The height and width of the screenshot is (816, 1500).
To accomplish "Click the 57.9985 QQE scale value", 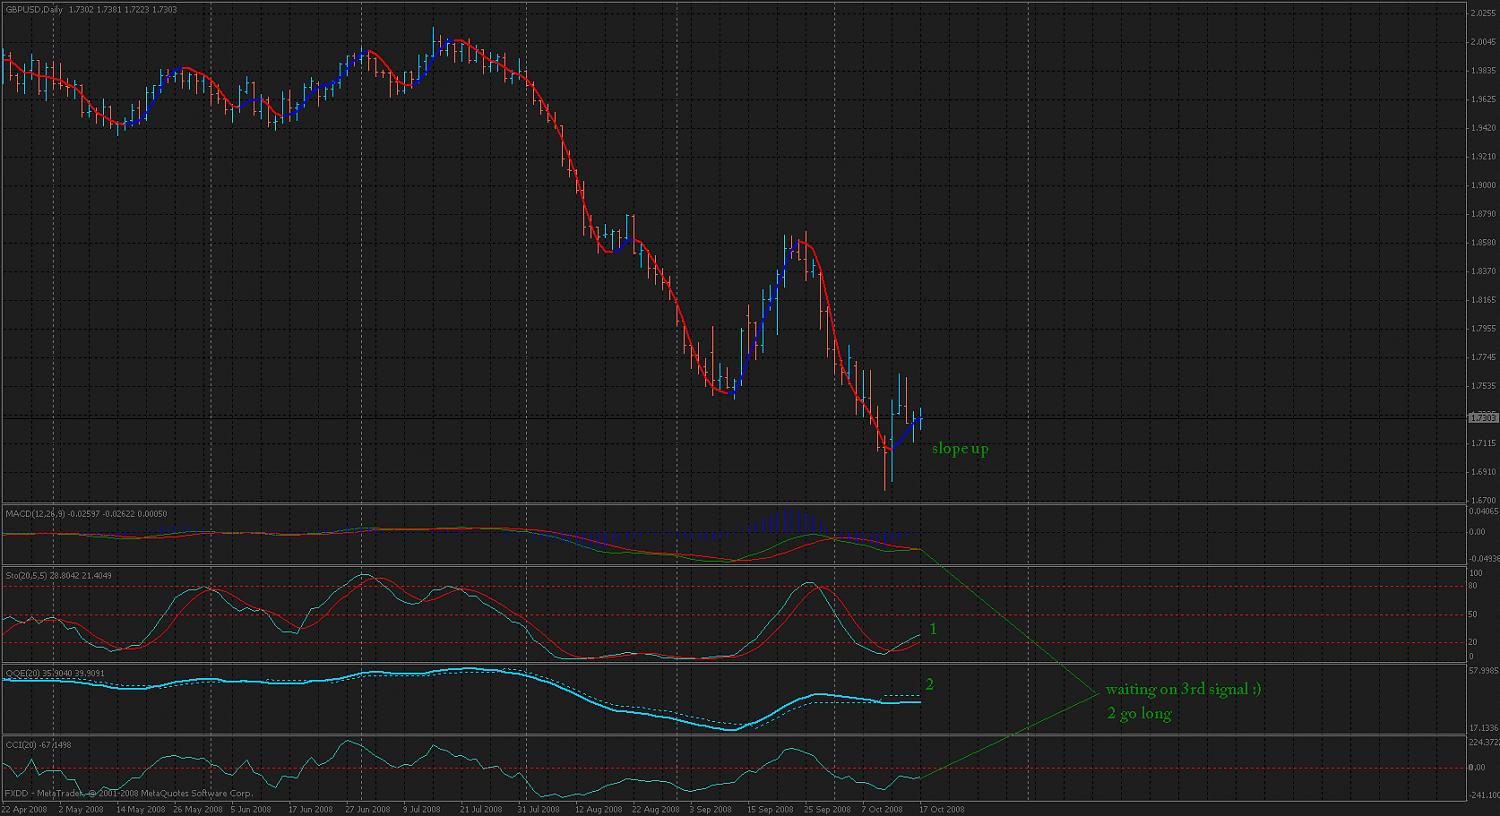I will (1483, 669).
